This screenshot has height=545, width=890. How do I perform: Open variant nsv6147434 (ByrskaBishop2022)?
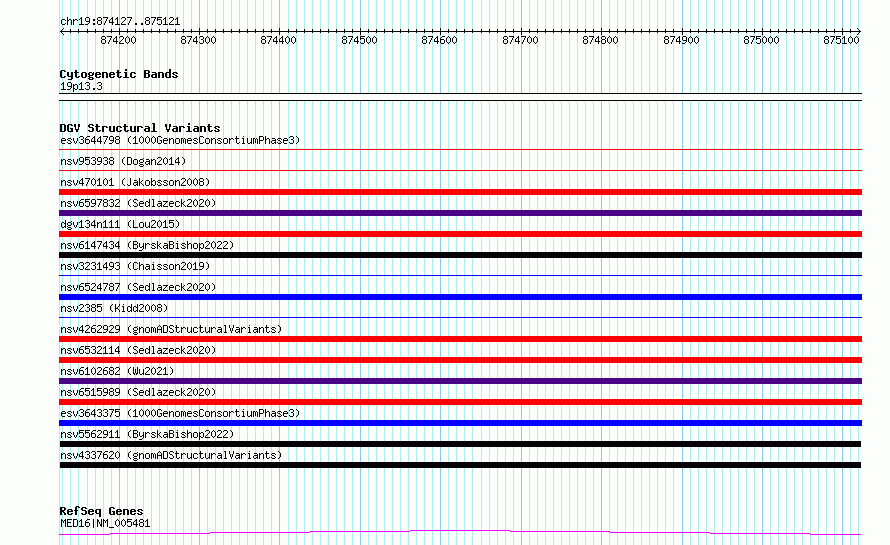pyautogui.click(x=147, y=245)
